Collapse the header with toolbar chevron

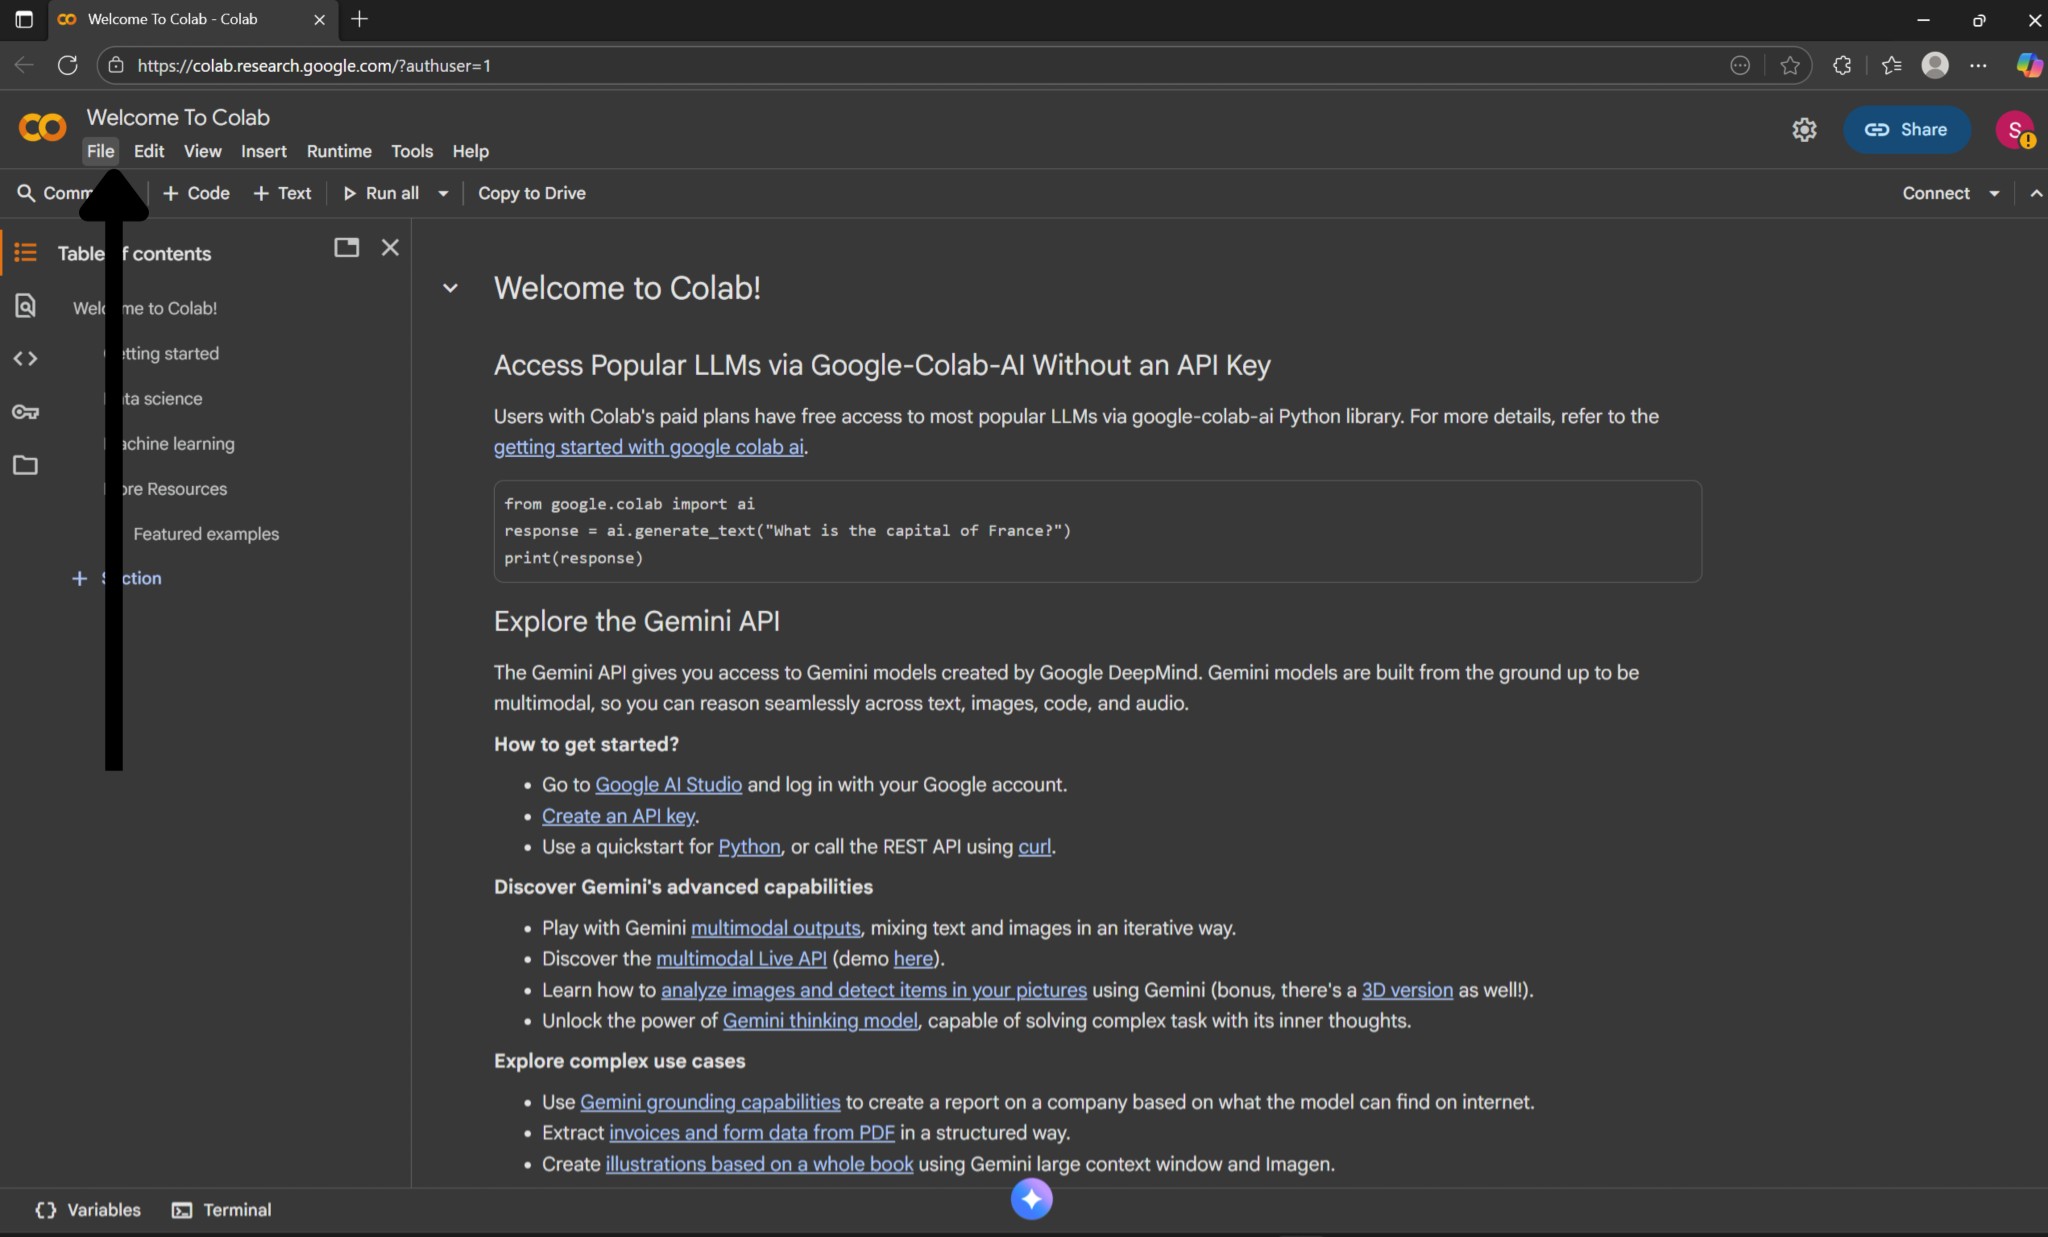pos(2035,194)
